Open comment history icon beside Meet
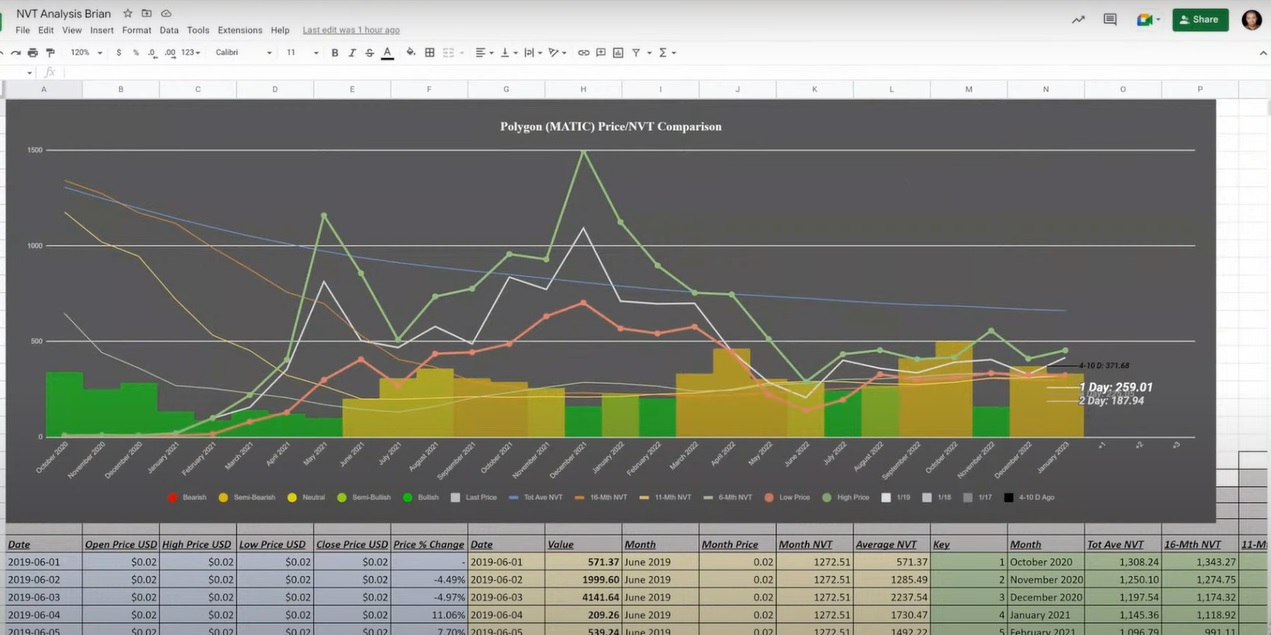This screenshot has width=1271, height=635. pyautogui.click(x=1110, y=19)
